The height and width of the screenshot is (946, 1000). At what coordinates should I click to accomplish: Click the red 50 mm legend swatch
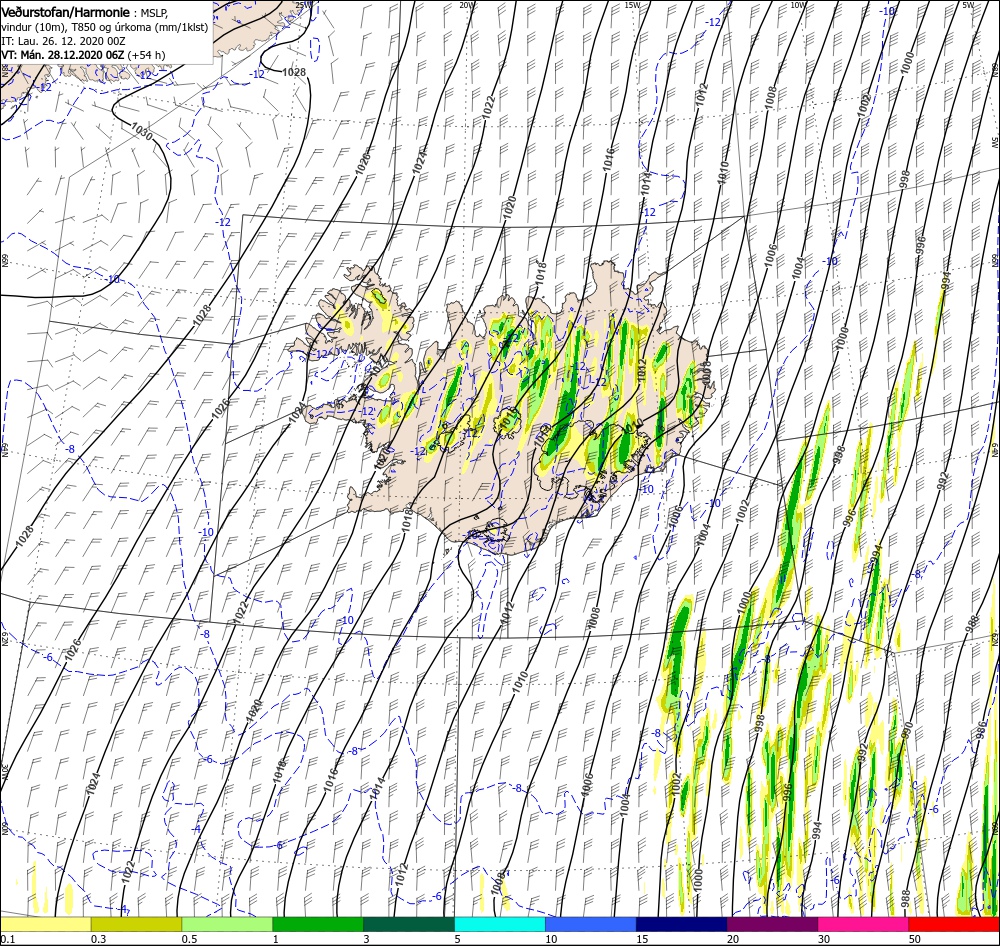[954, 924]
